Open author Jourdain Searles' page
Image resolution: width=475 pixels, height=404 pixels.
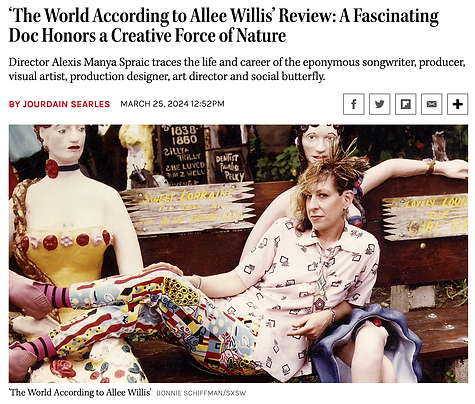[59, 104]
